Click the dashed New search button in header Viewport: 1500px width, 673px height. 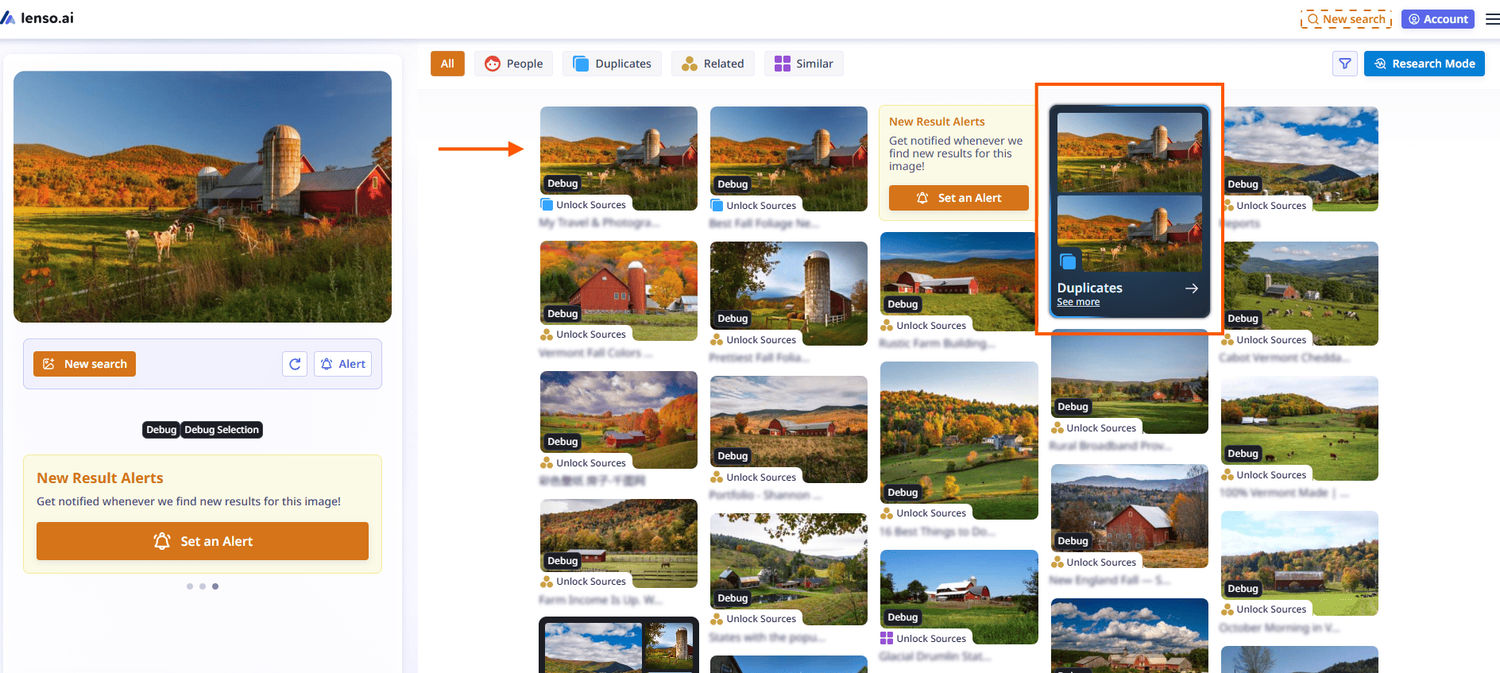(1346, 19)
